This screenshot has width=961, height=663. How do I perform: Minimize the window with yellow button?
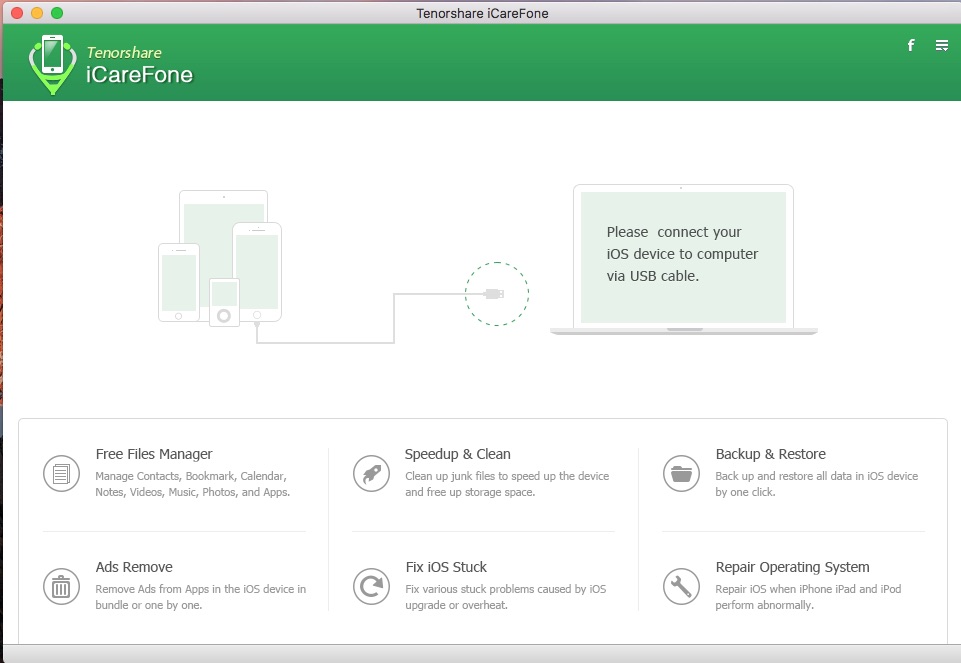click(37, 13)
